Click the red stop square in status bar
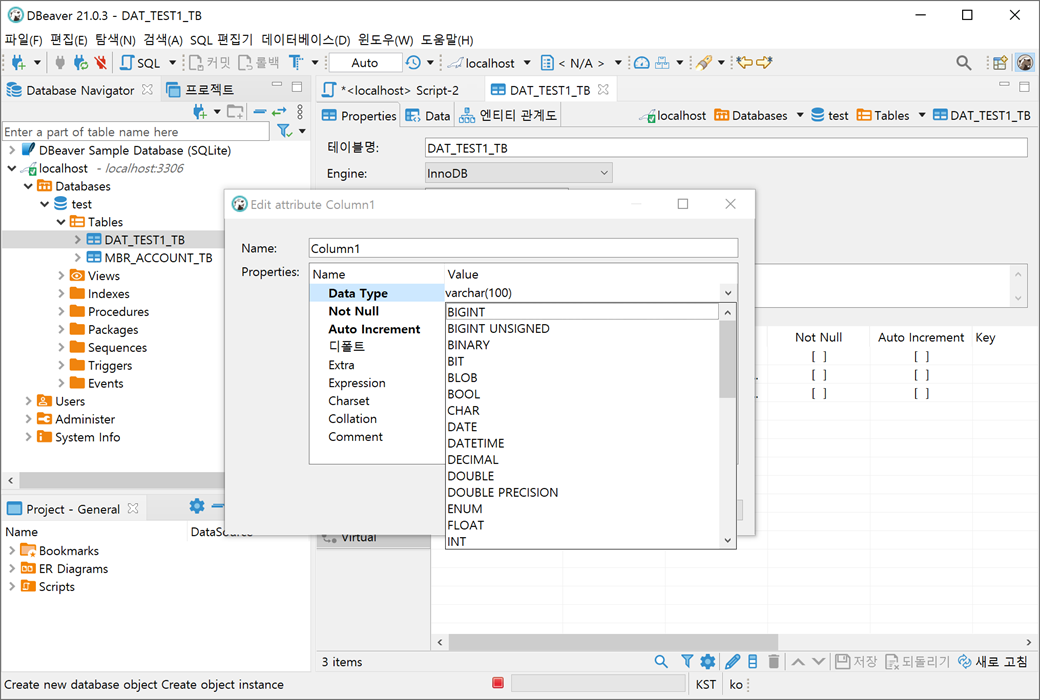This screenshot has height=700, width=1040. click(498, 683)
